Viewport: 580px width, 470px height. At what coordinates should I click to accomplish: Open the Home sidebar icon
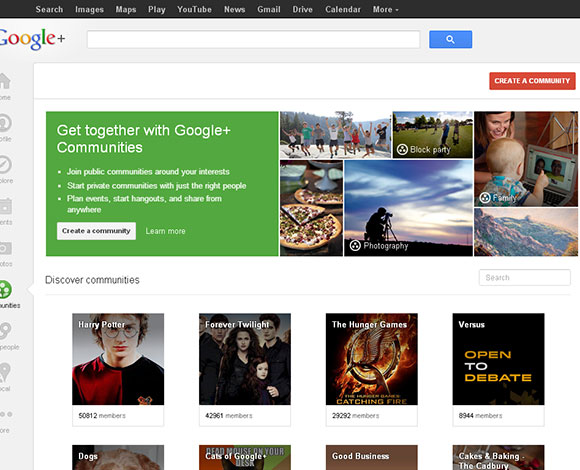(x=5, y=81)
